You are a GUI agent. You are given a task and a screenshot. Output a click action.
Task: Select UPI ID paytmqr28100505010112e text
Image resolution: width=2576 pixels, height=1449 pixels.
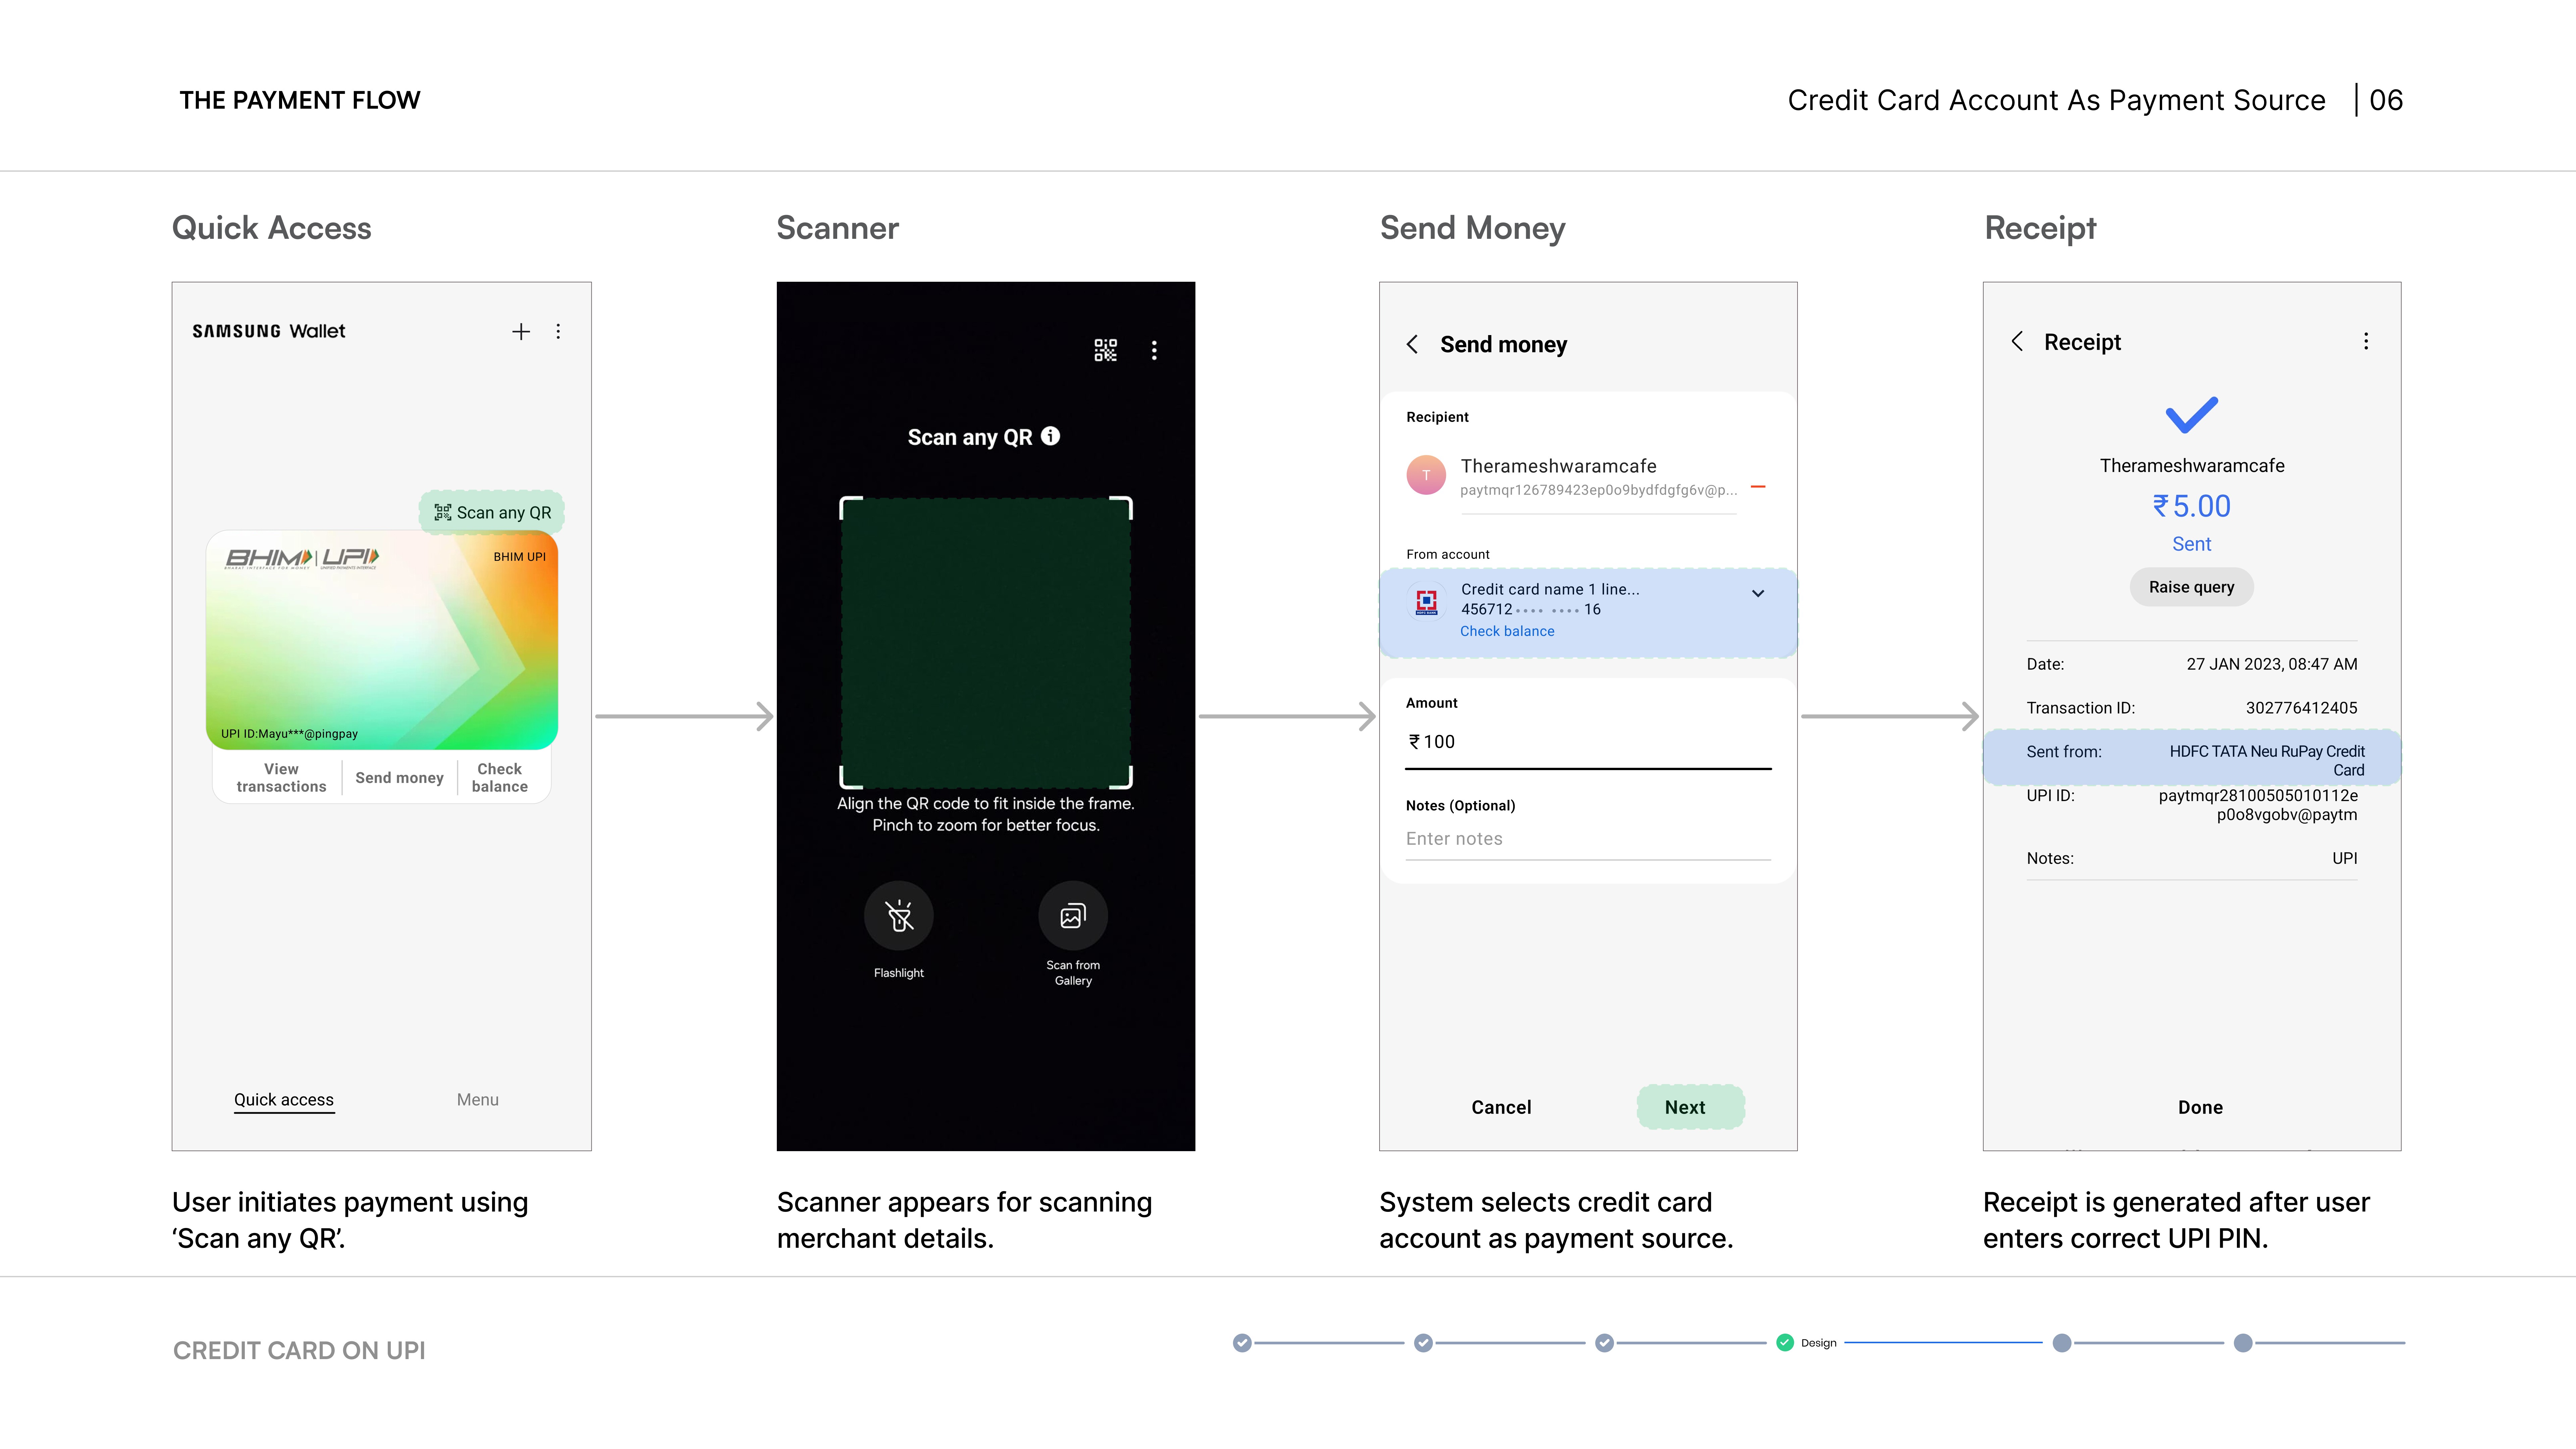pos(2258,805)
